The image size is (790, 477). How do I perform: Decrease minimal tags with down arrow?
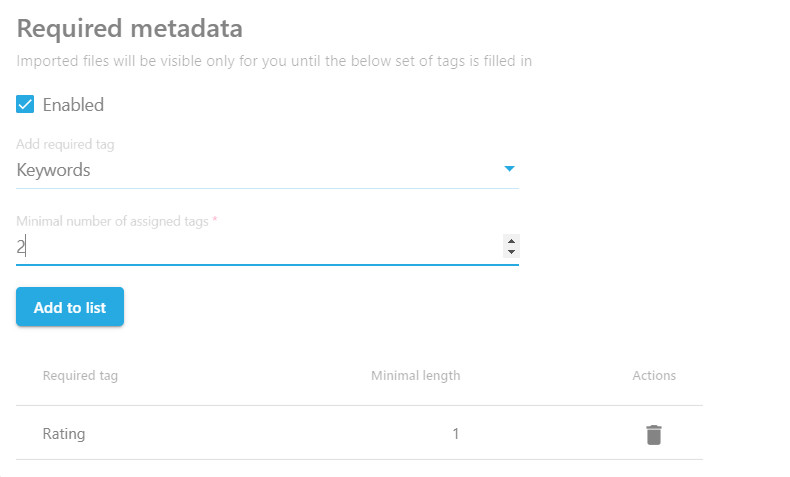coord(512,252)
